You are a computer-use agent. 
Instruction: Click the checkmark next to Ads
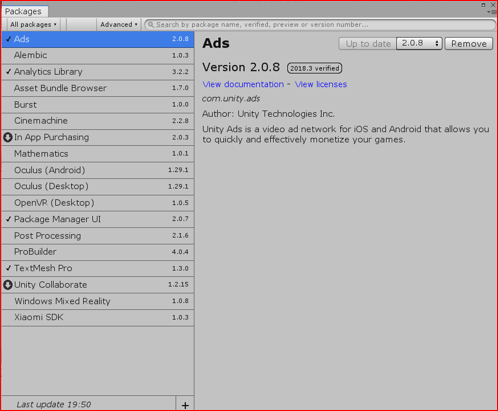click(8, 39)
